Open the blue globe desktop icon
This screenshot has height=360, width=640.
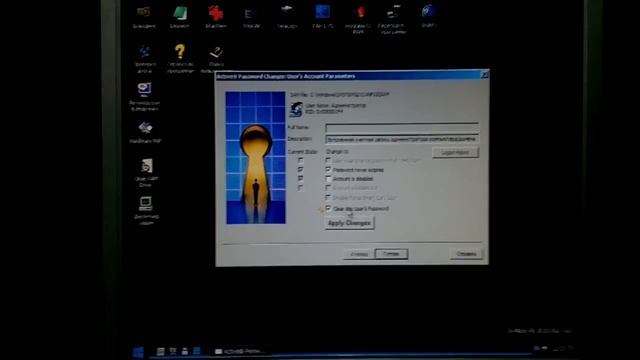pos(429,11)
